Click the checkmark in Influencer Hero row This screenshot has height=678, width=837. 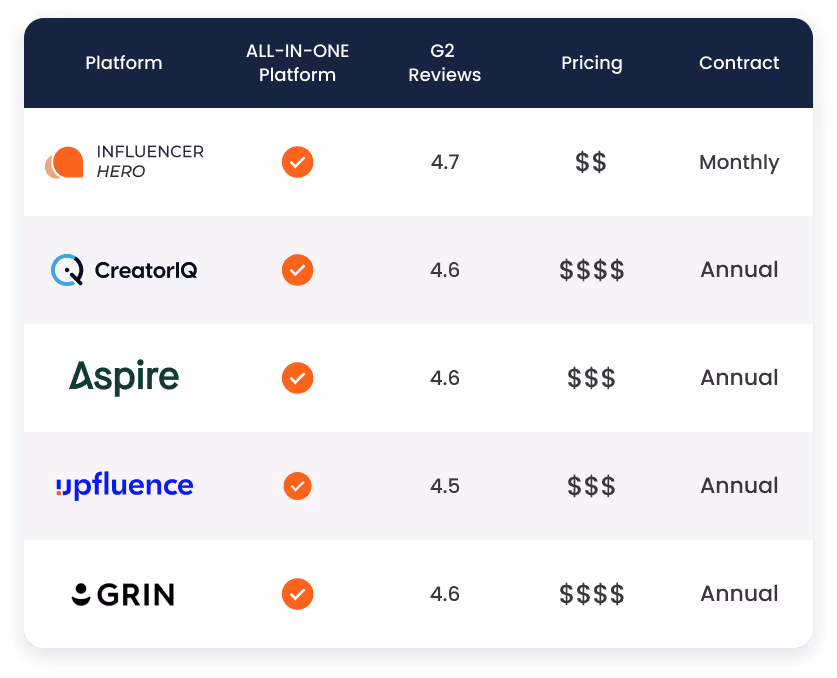tap(297, 162)
